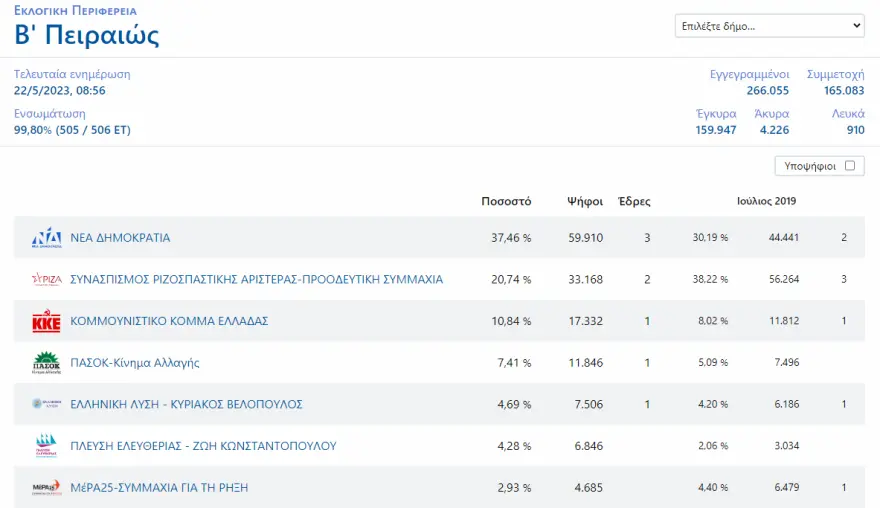Select ΕΛΛΗΝΙΚΗ ΛΥΣΗ - ΚΥΡΙΑΚΟΣ ΒΕΛΟΠΟΥΛΟΣ link
880x508 pixels.
point(186,405)
